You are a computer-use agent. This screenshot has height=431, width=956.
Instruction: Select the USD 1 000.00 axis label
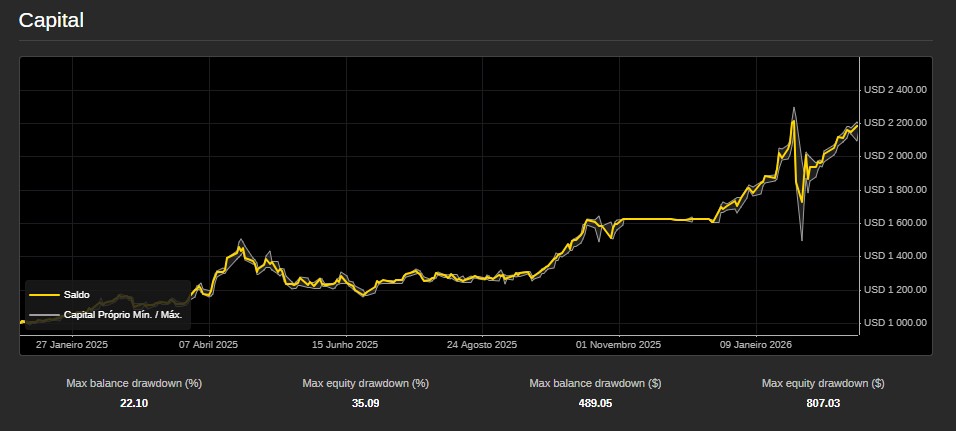click(895, 322)
